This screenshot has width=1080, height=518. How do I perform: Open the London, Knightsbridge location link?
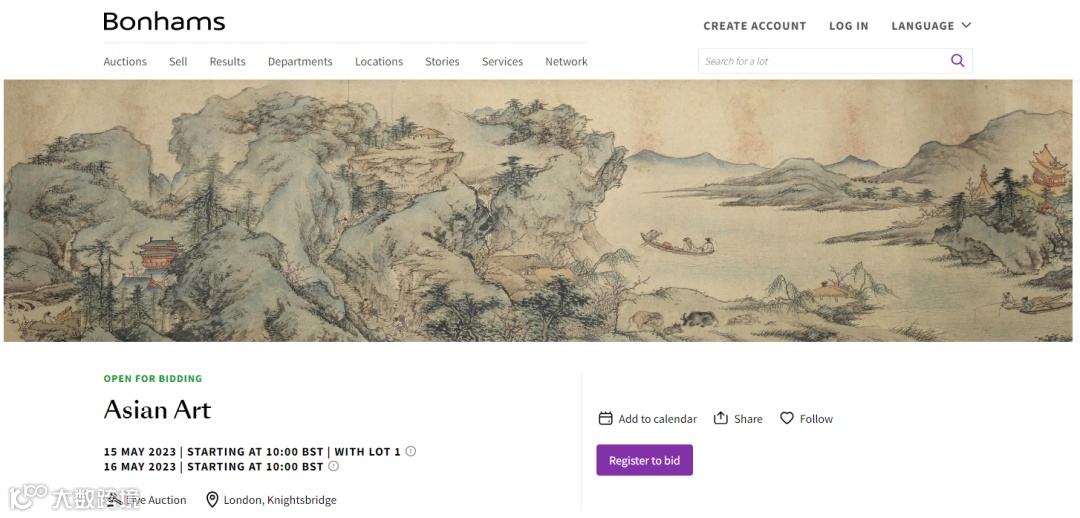280,500
